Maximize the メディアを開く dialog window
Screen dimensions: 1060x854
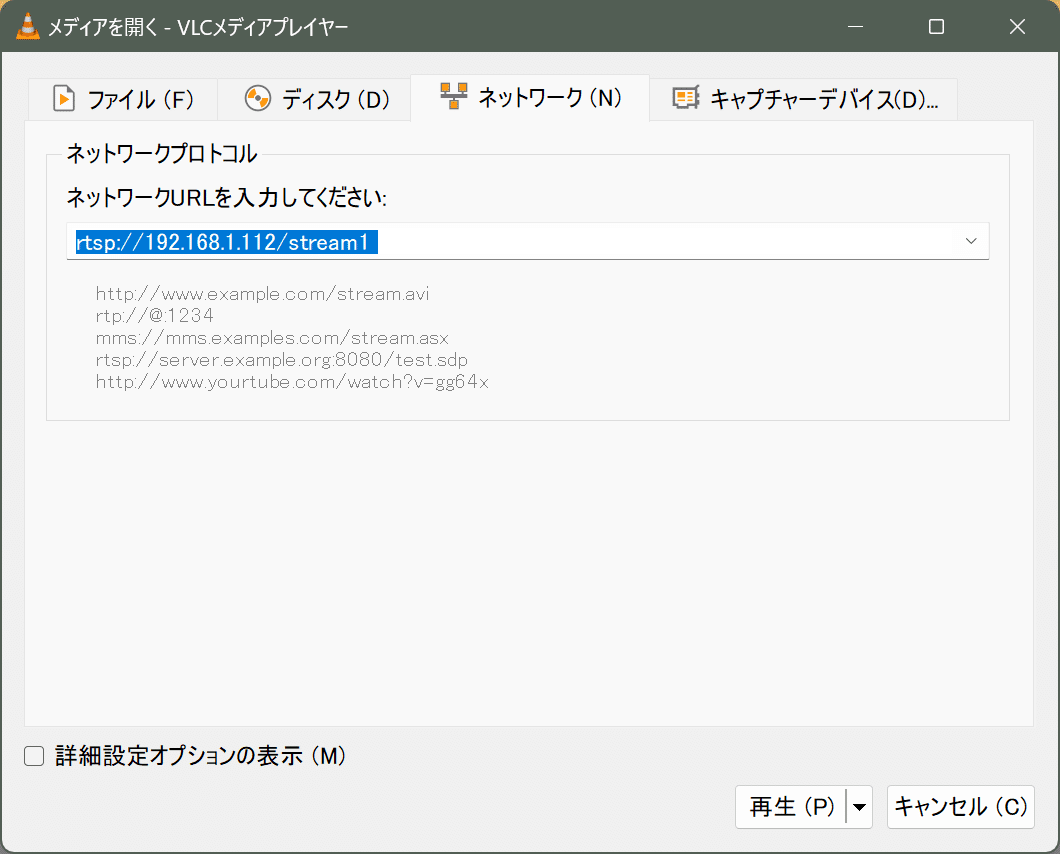tap(936, 26)
